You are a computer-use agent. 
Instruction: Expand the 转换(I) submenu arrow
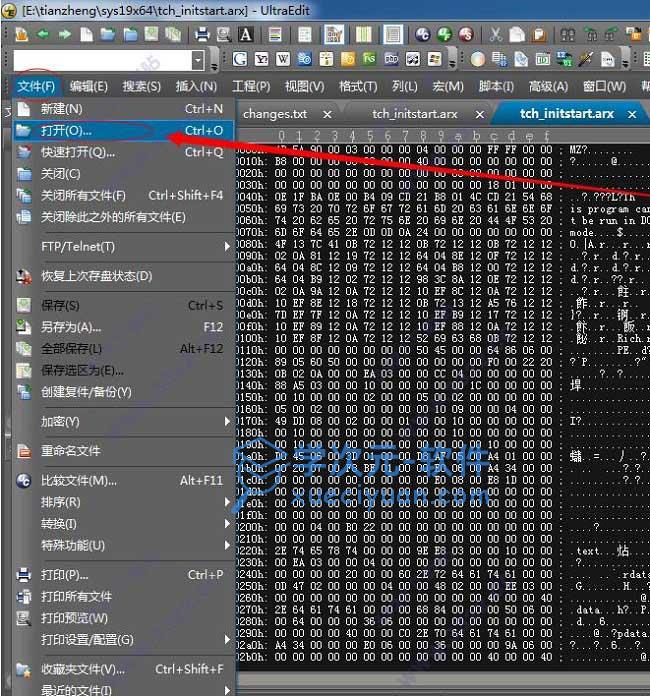pyautogui.click(x=227, y=524)
